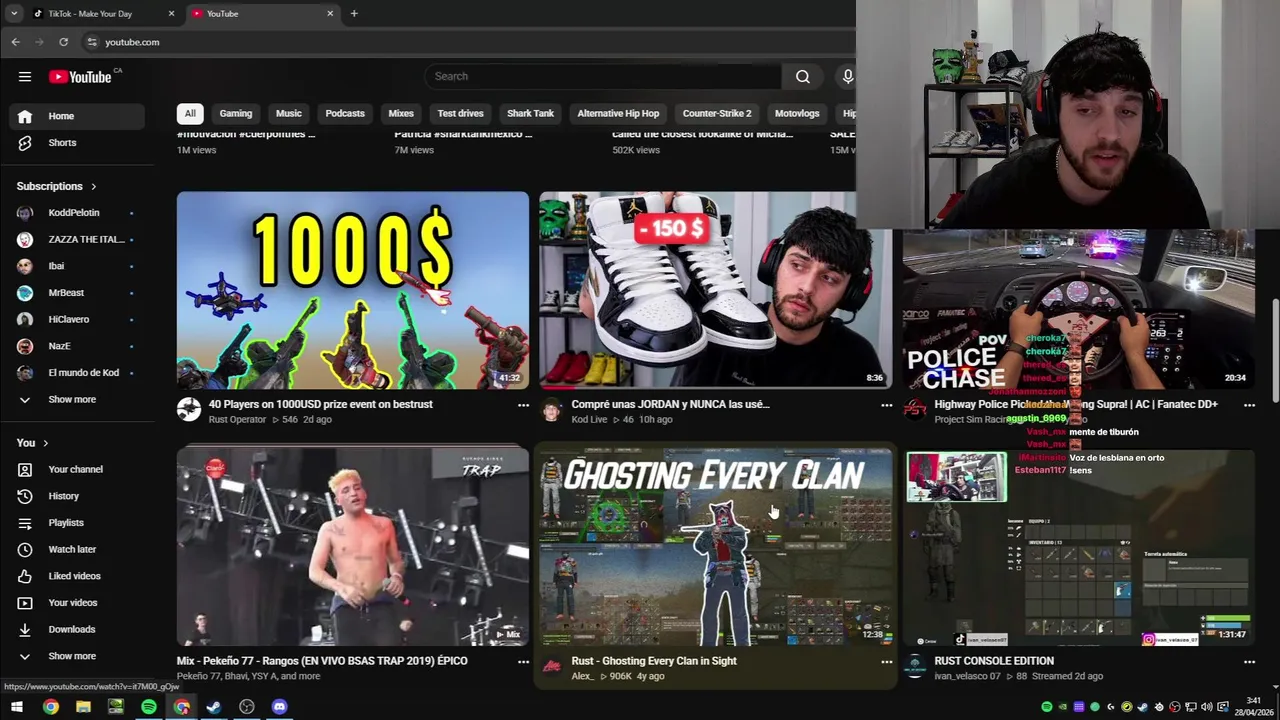Click Kod Live channel avatar
Screen dimensions: 1280x720
[552, 409]
